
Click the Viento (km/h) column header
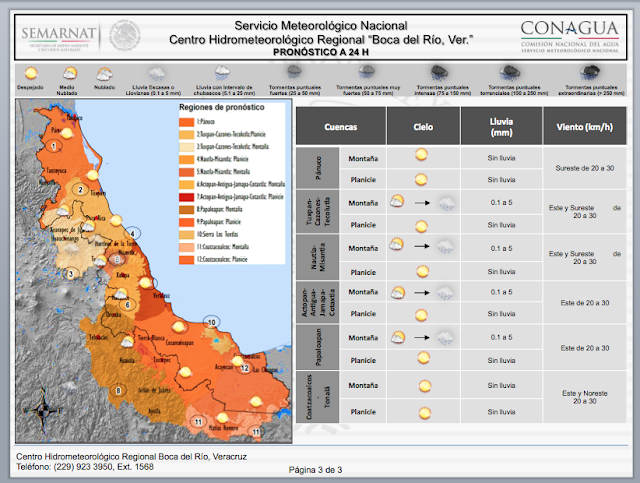584,126
